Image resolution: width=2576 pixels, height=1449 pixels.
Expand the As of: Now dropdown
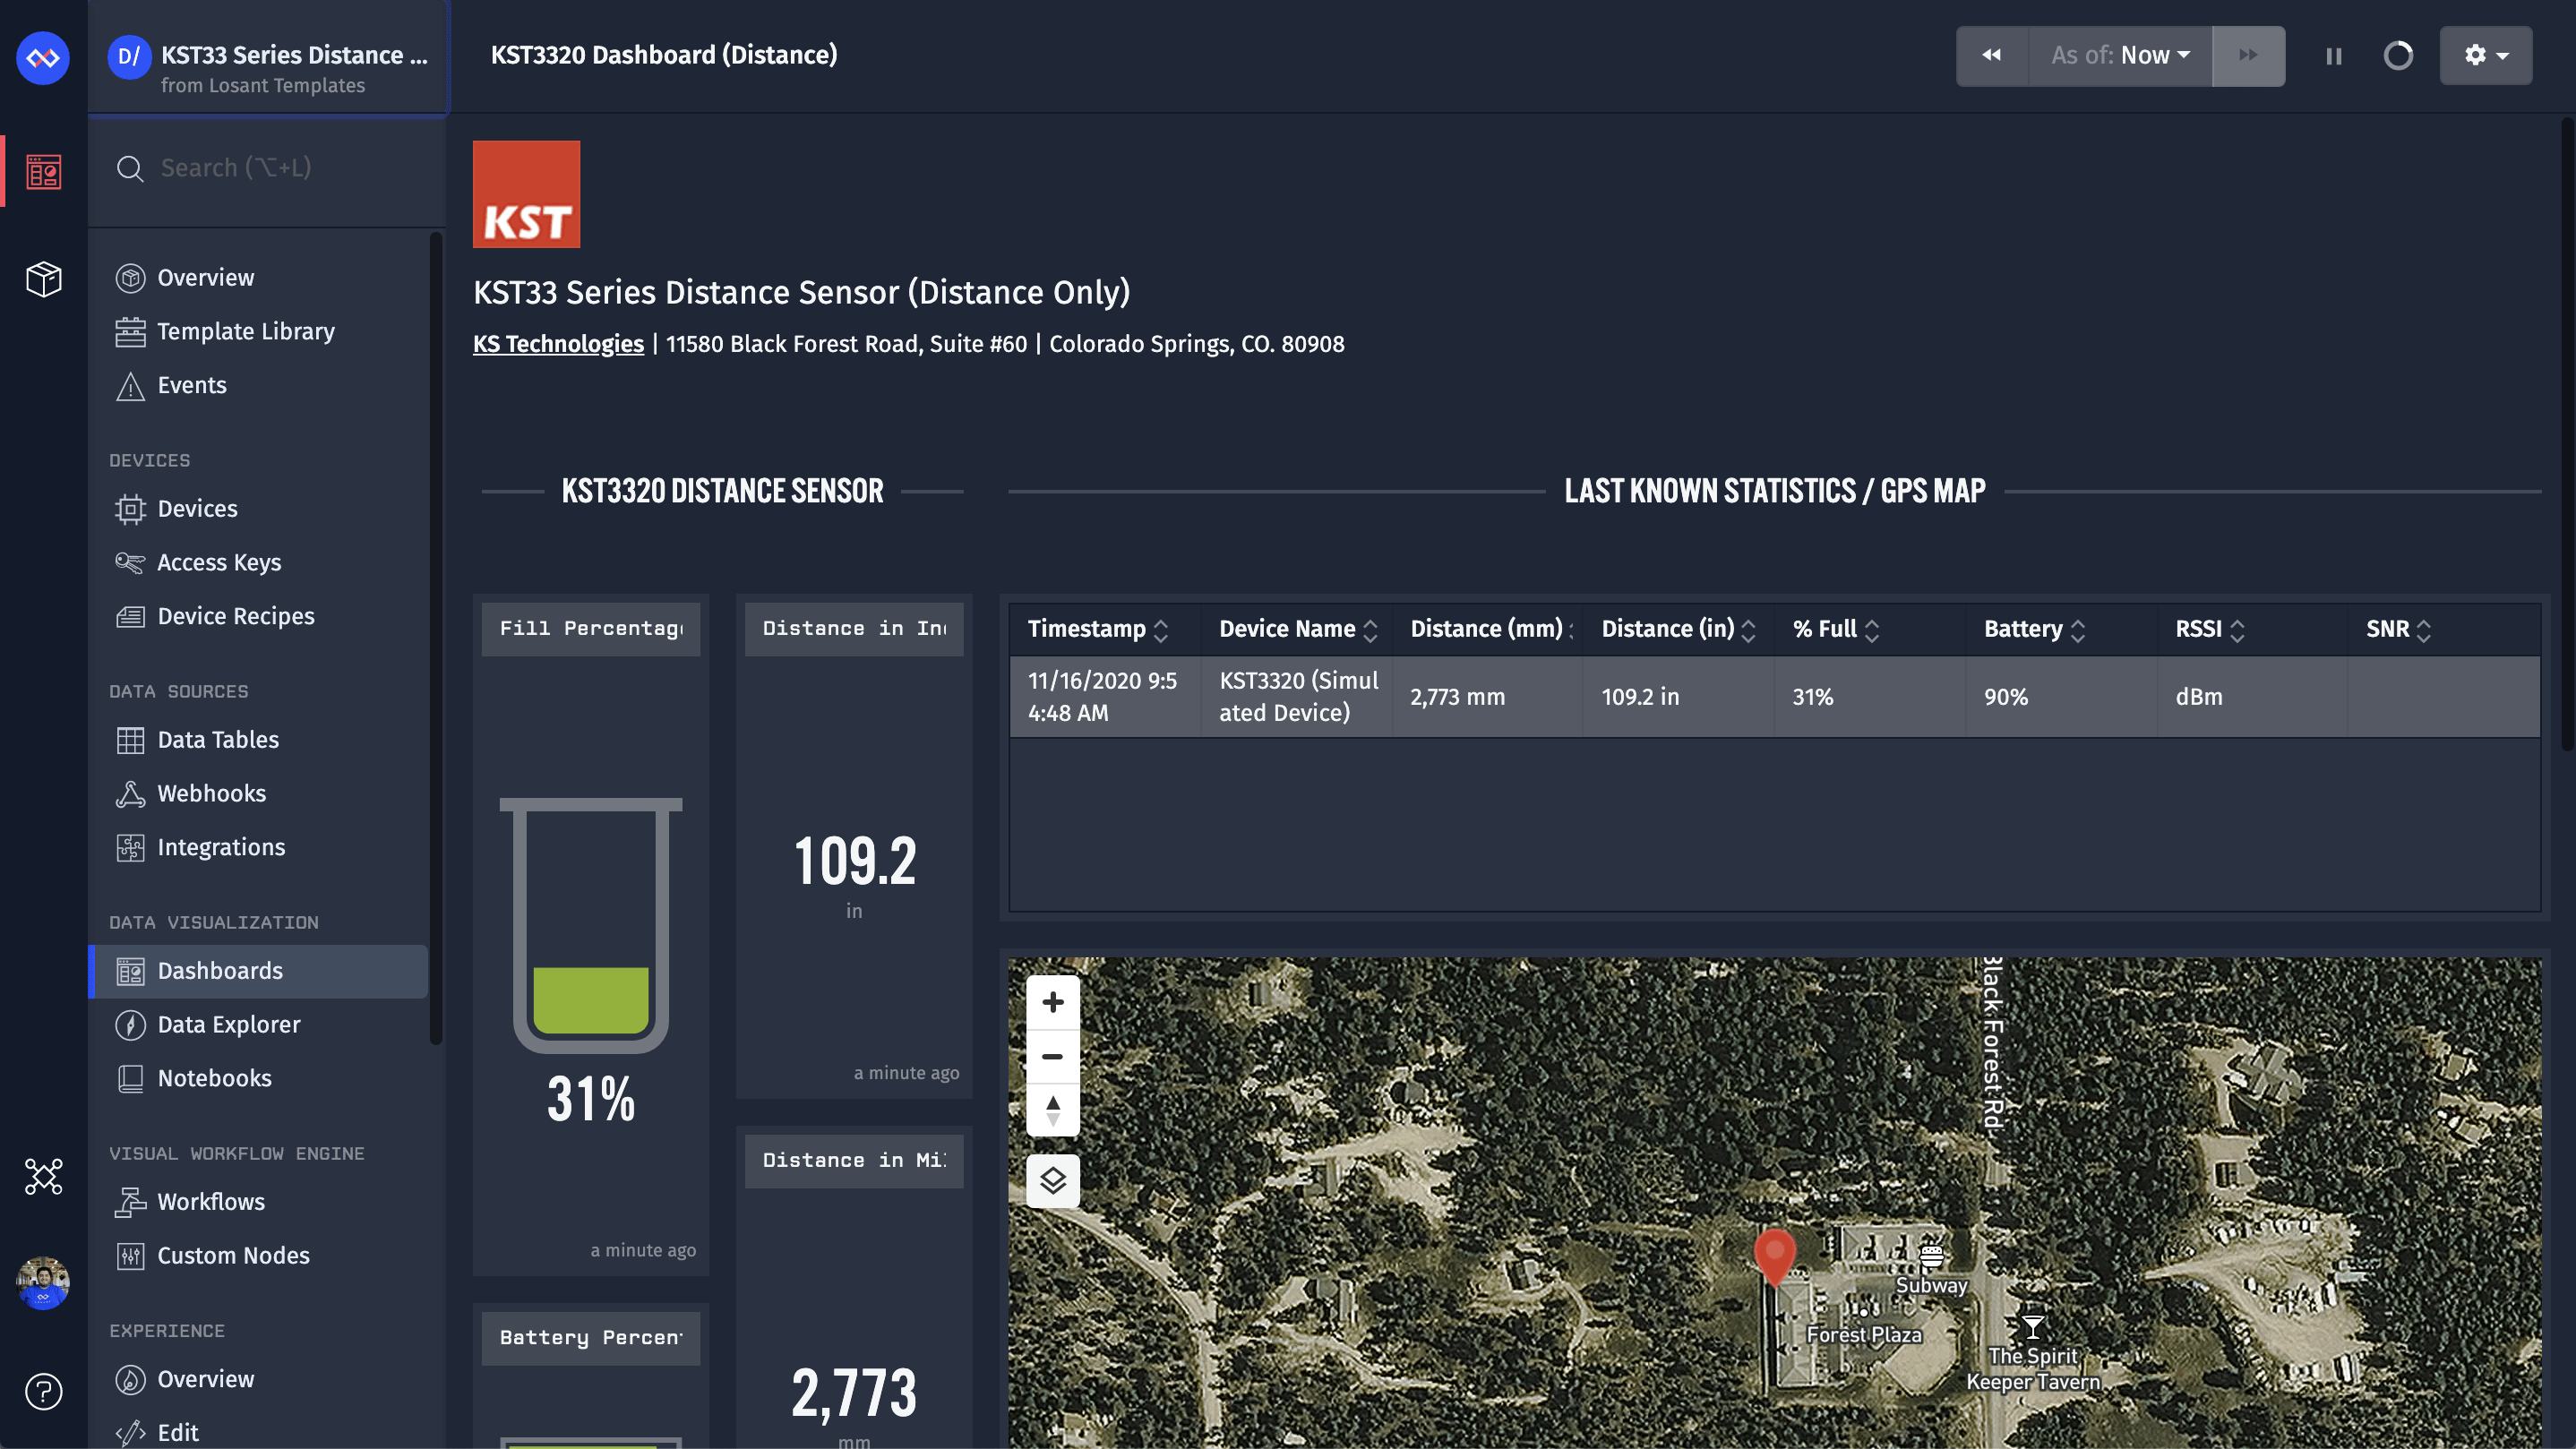[2119, 55]
